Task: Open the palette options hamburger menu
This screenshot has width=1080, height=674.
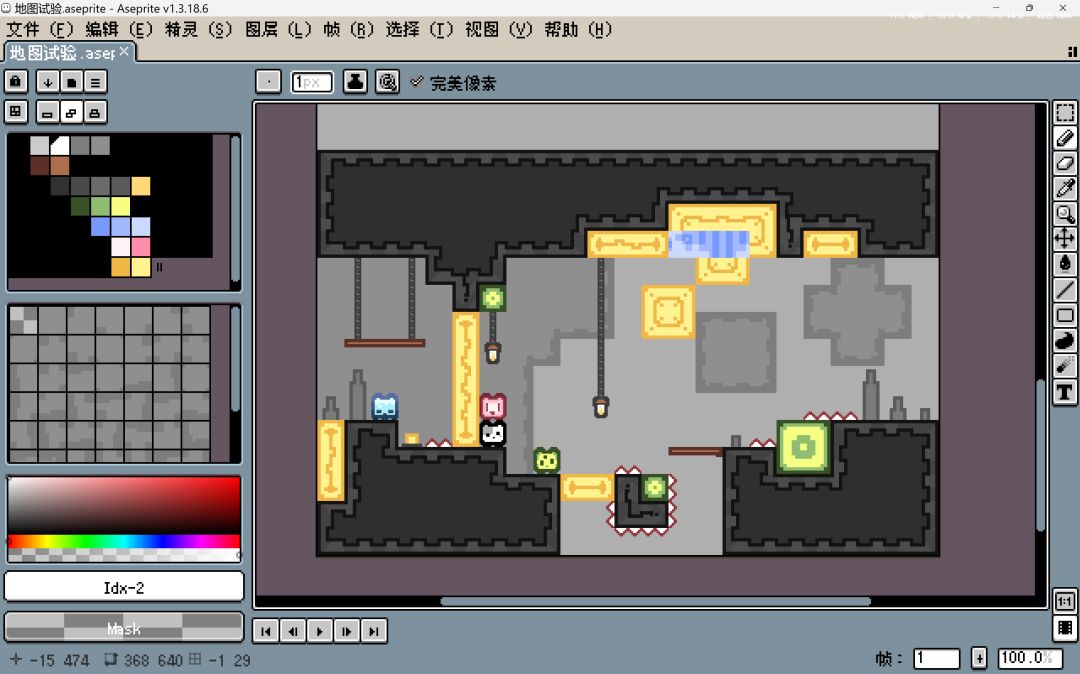Action: [x=95, y=82]
